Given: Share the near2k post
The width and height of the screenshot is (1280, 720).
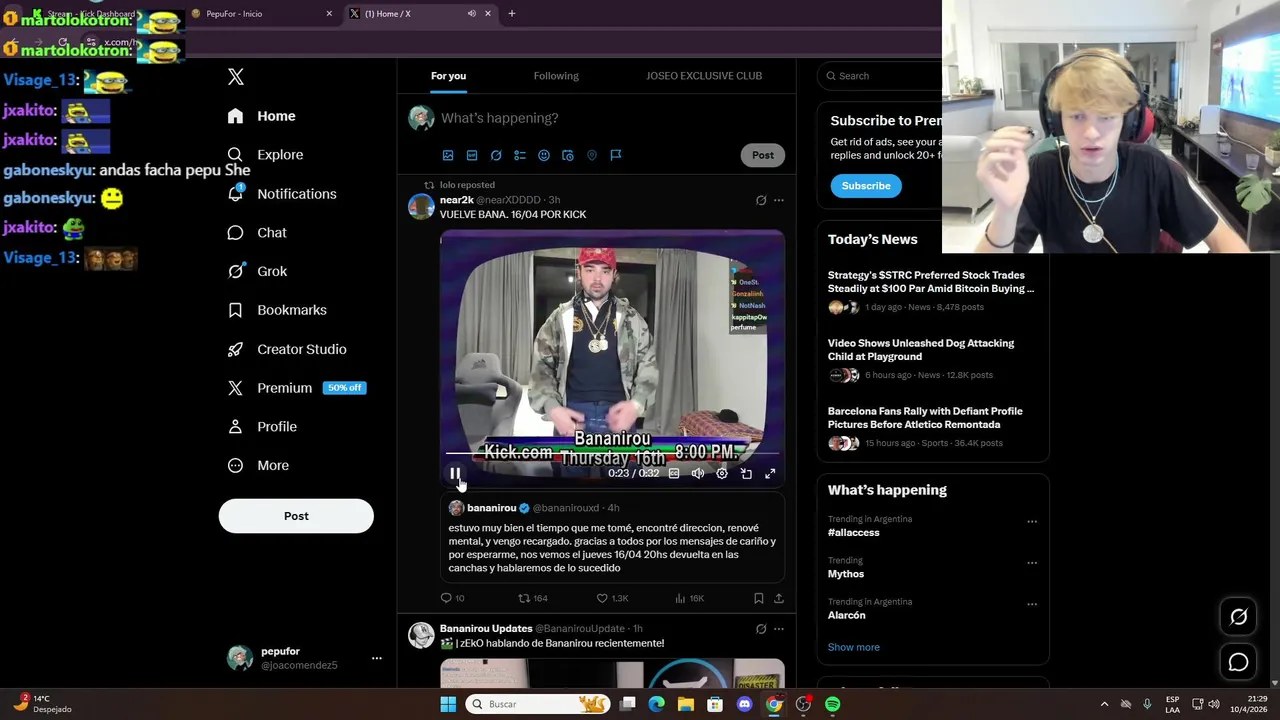Looking at the screenshot, I should pyautogui.click(x=779, y=598).
